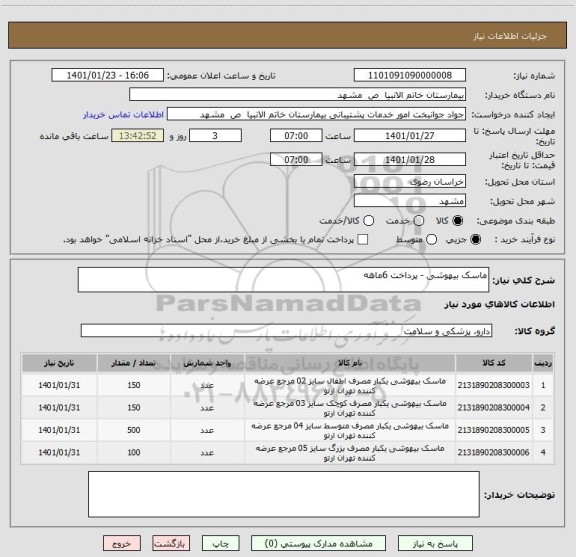Click product code 2131890208300005

(494, 430)
